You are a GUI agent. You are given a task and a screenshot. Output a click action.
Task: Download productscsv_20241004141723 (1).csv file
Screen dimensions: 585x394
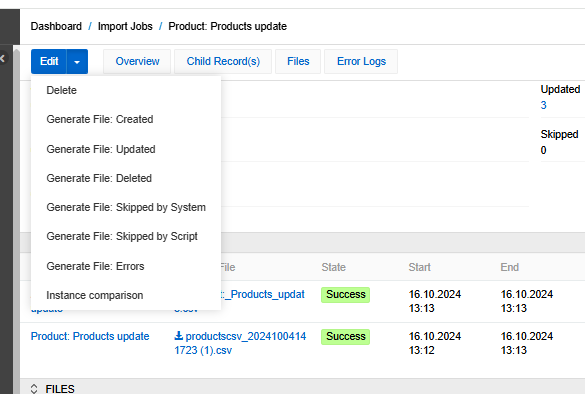pos(240,343)
